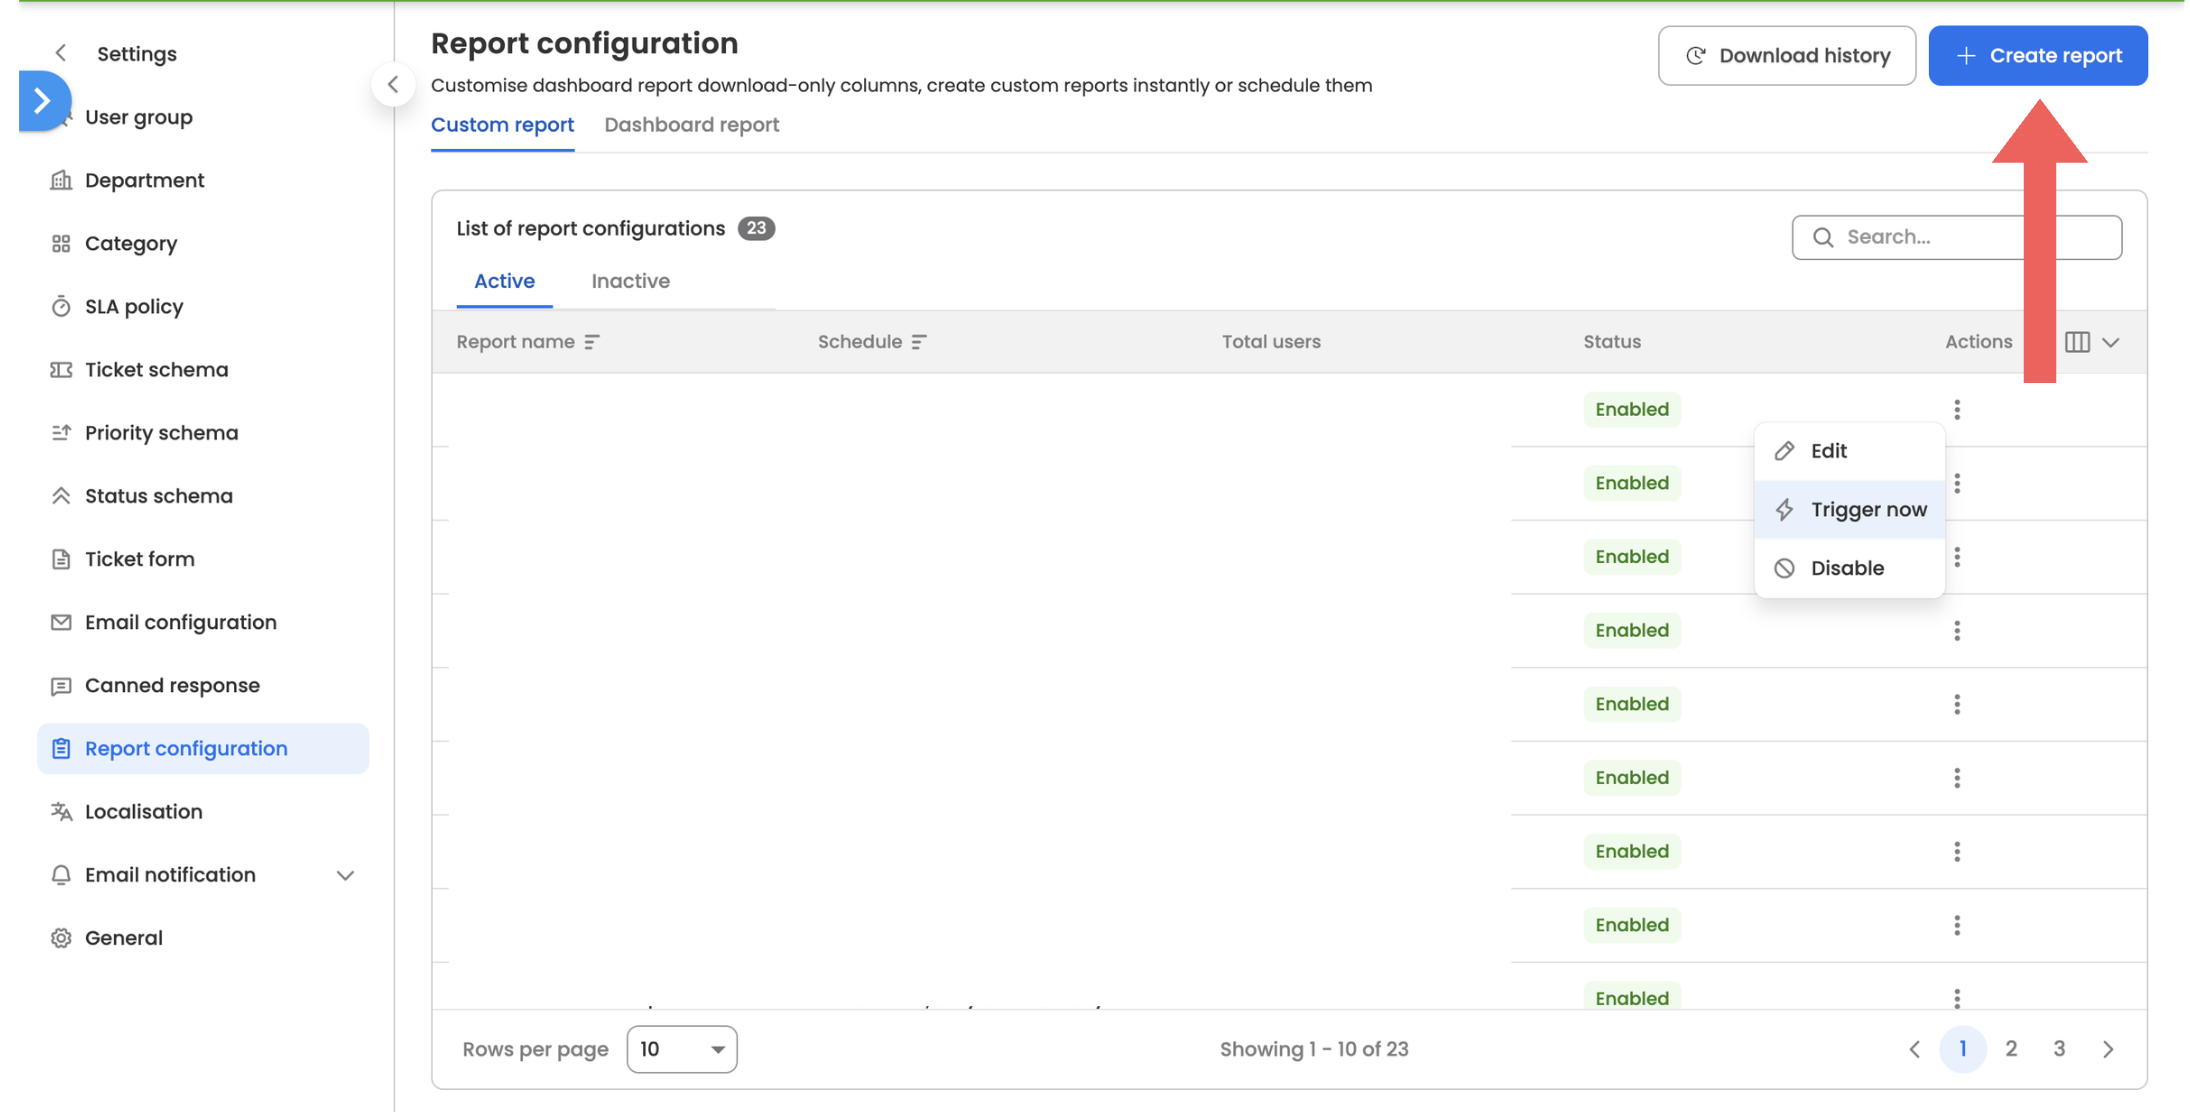Click the Create report button

coord(2037,56)
